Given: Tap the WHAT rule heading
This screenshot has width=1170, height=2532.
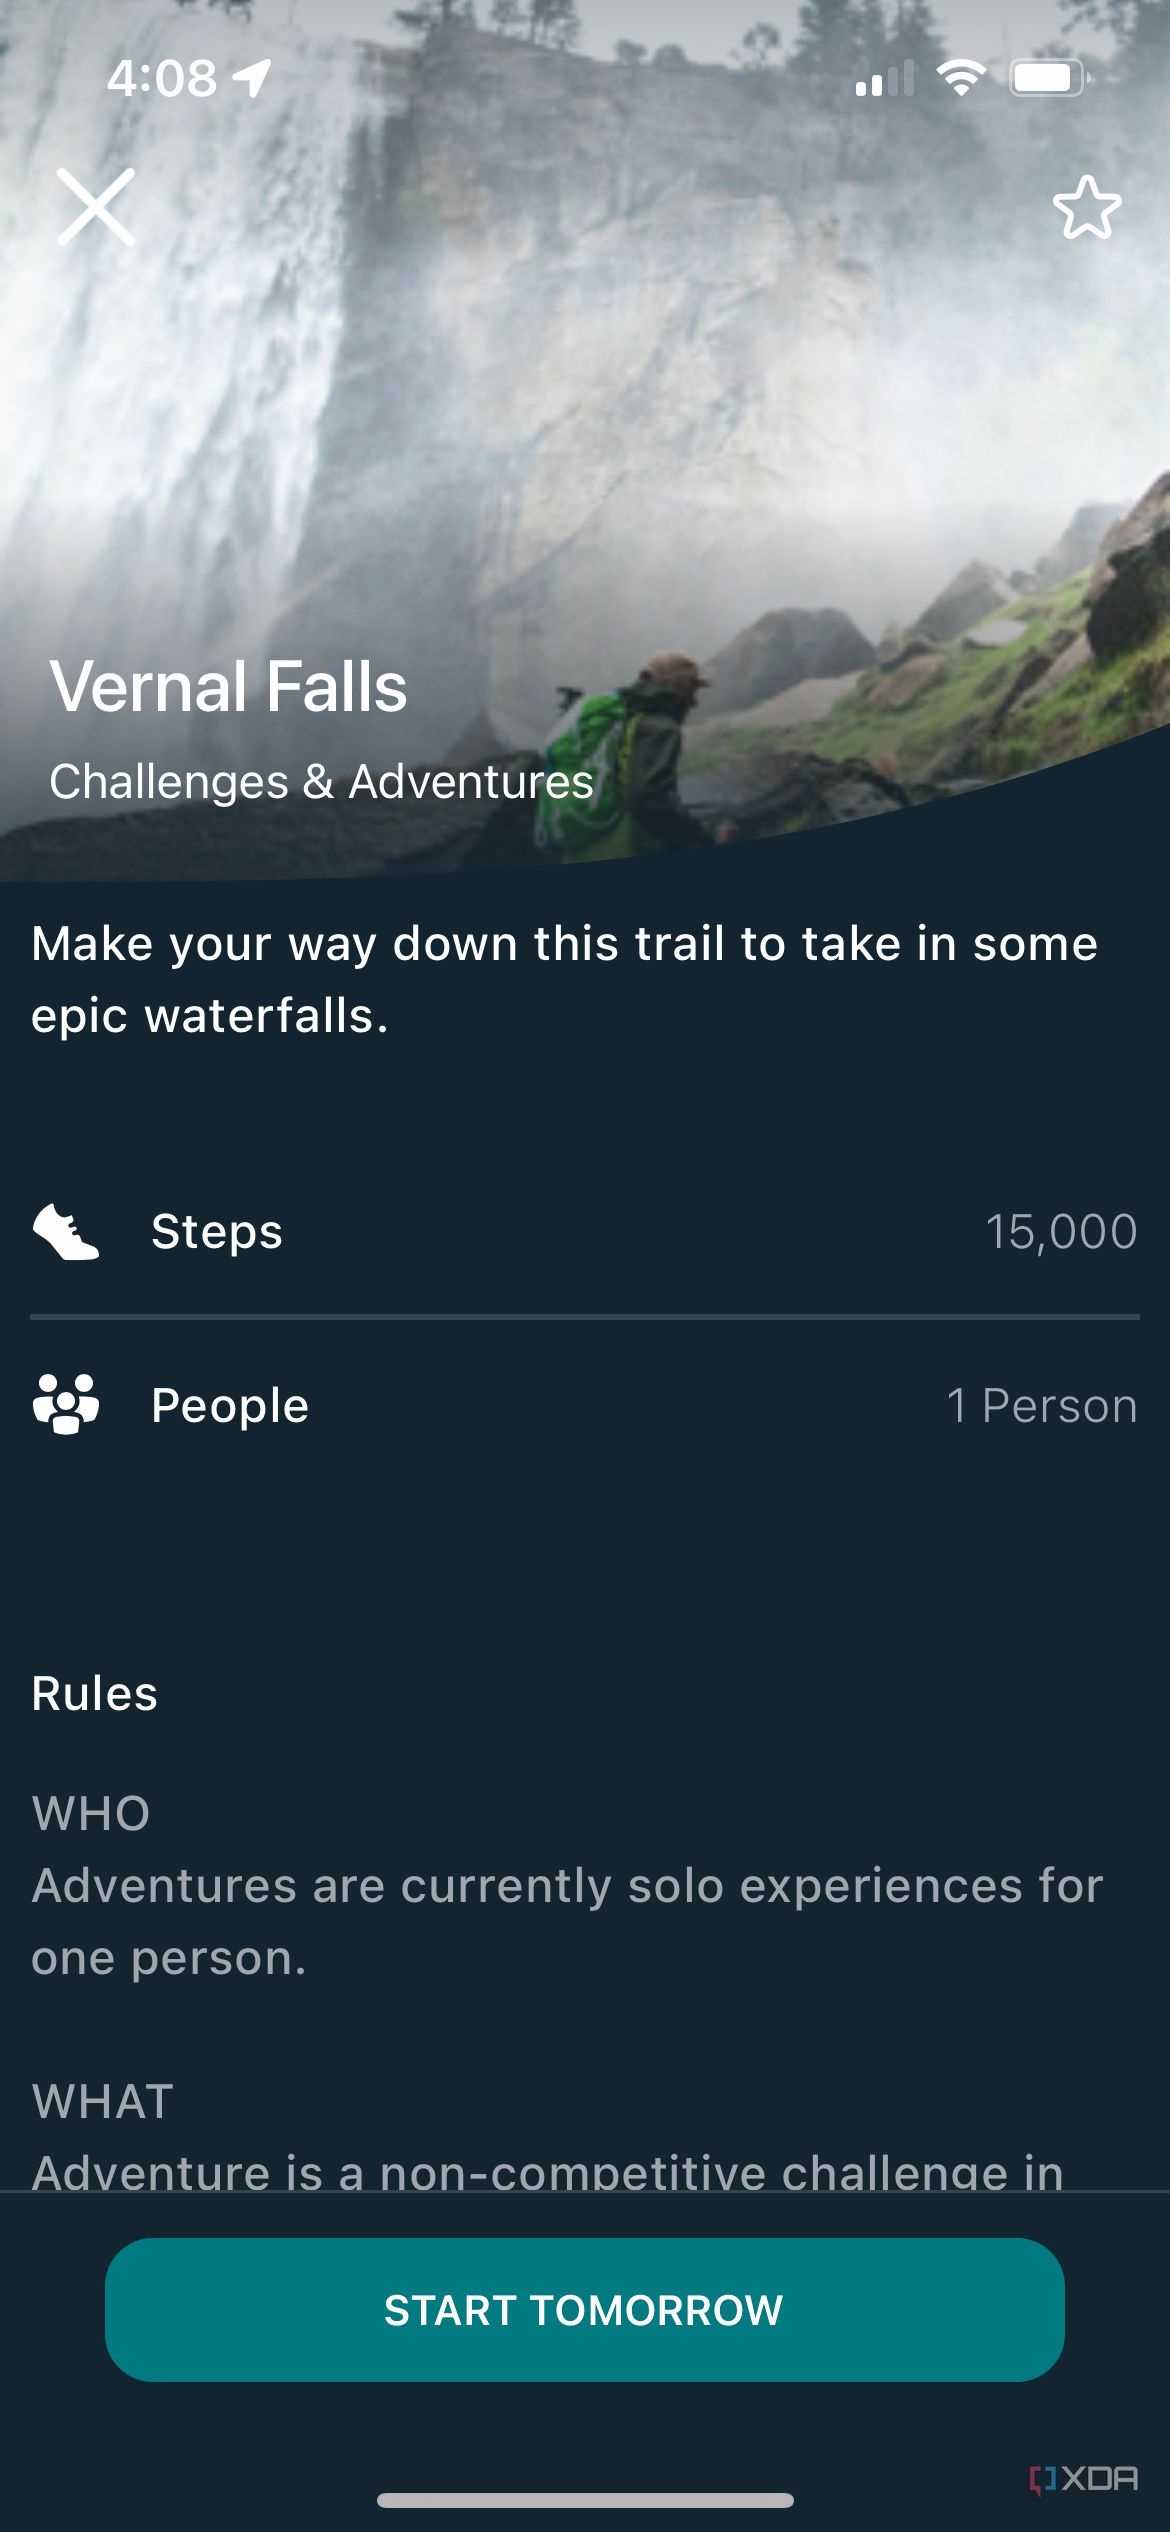Looking at the screenshot, I should [x=103, y=2101].
